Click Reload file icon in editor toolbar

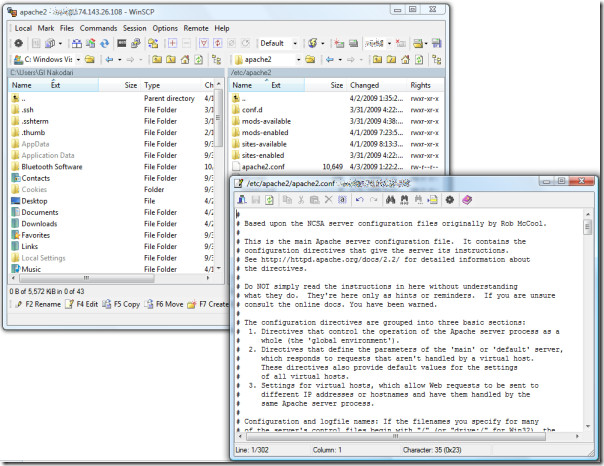point(269,199)
